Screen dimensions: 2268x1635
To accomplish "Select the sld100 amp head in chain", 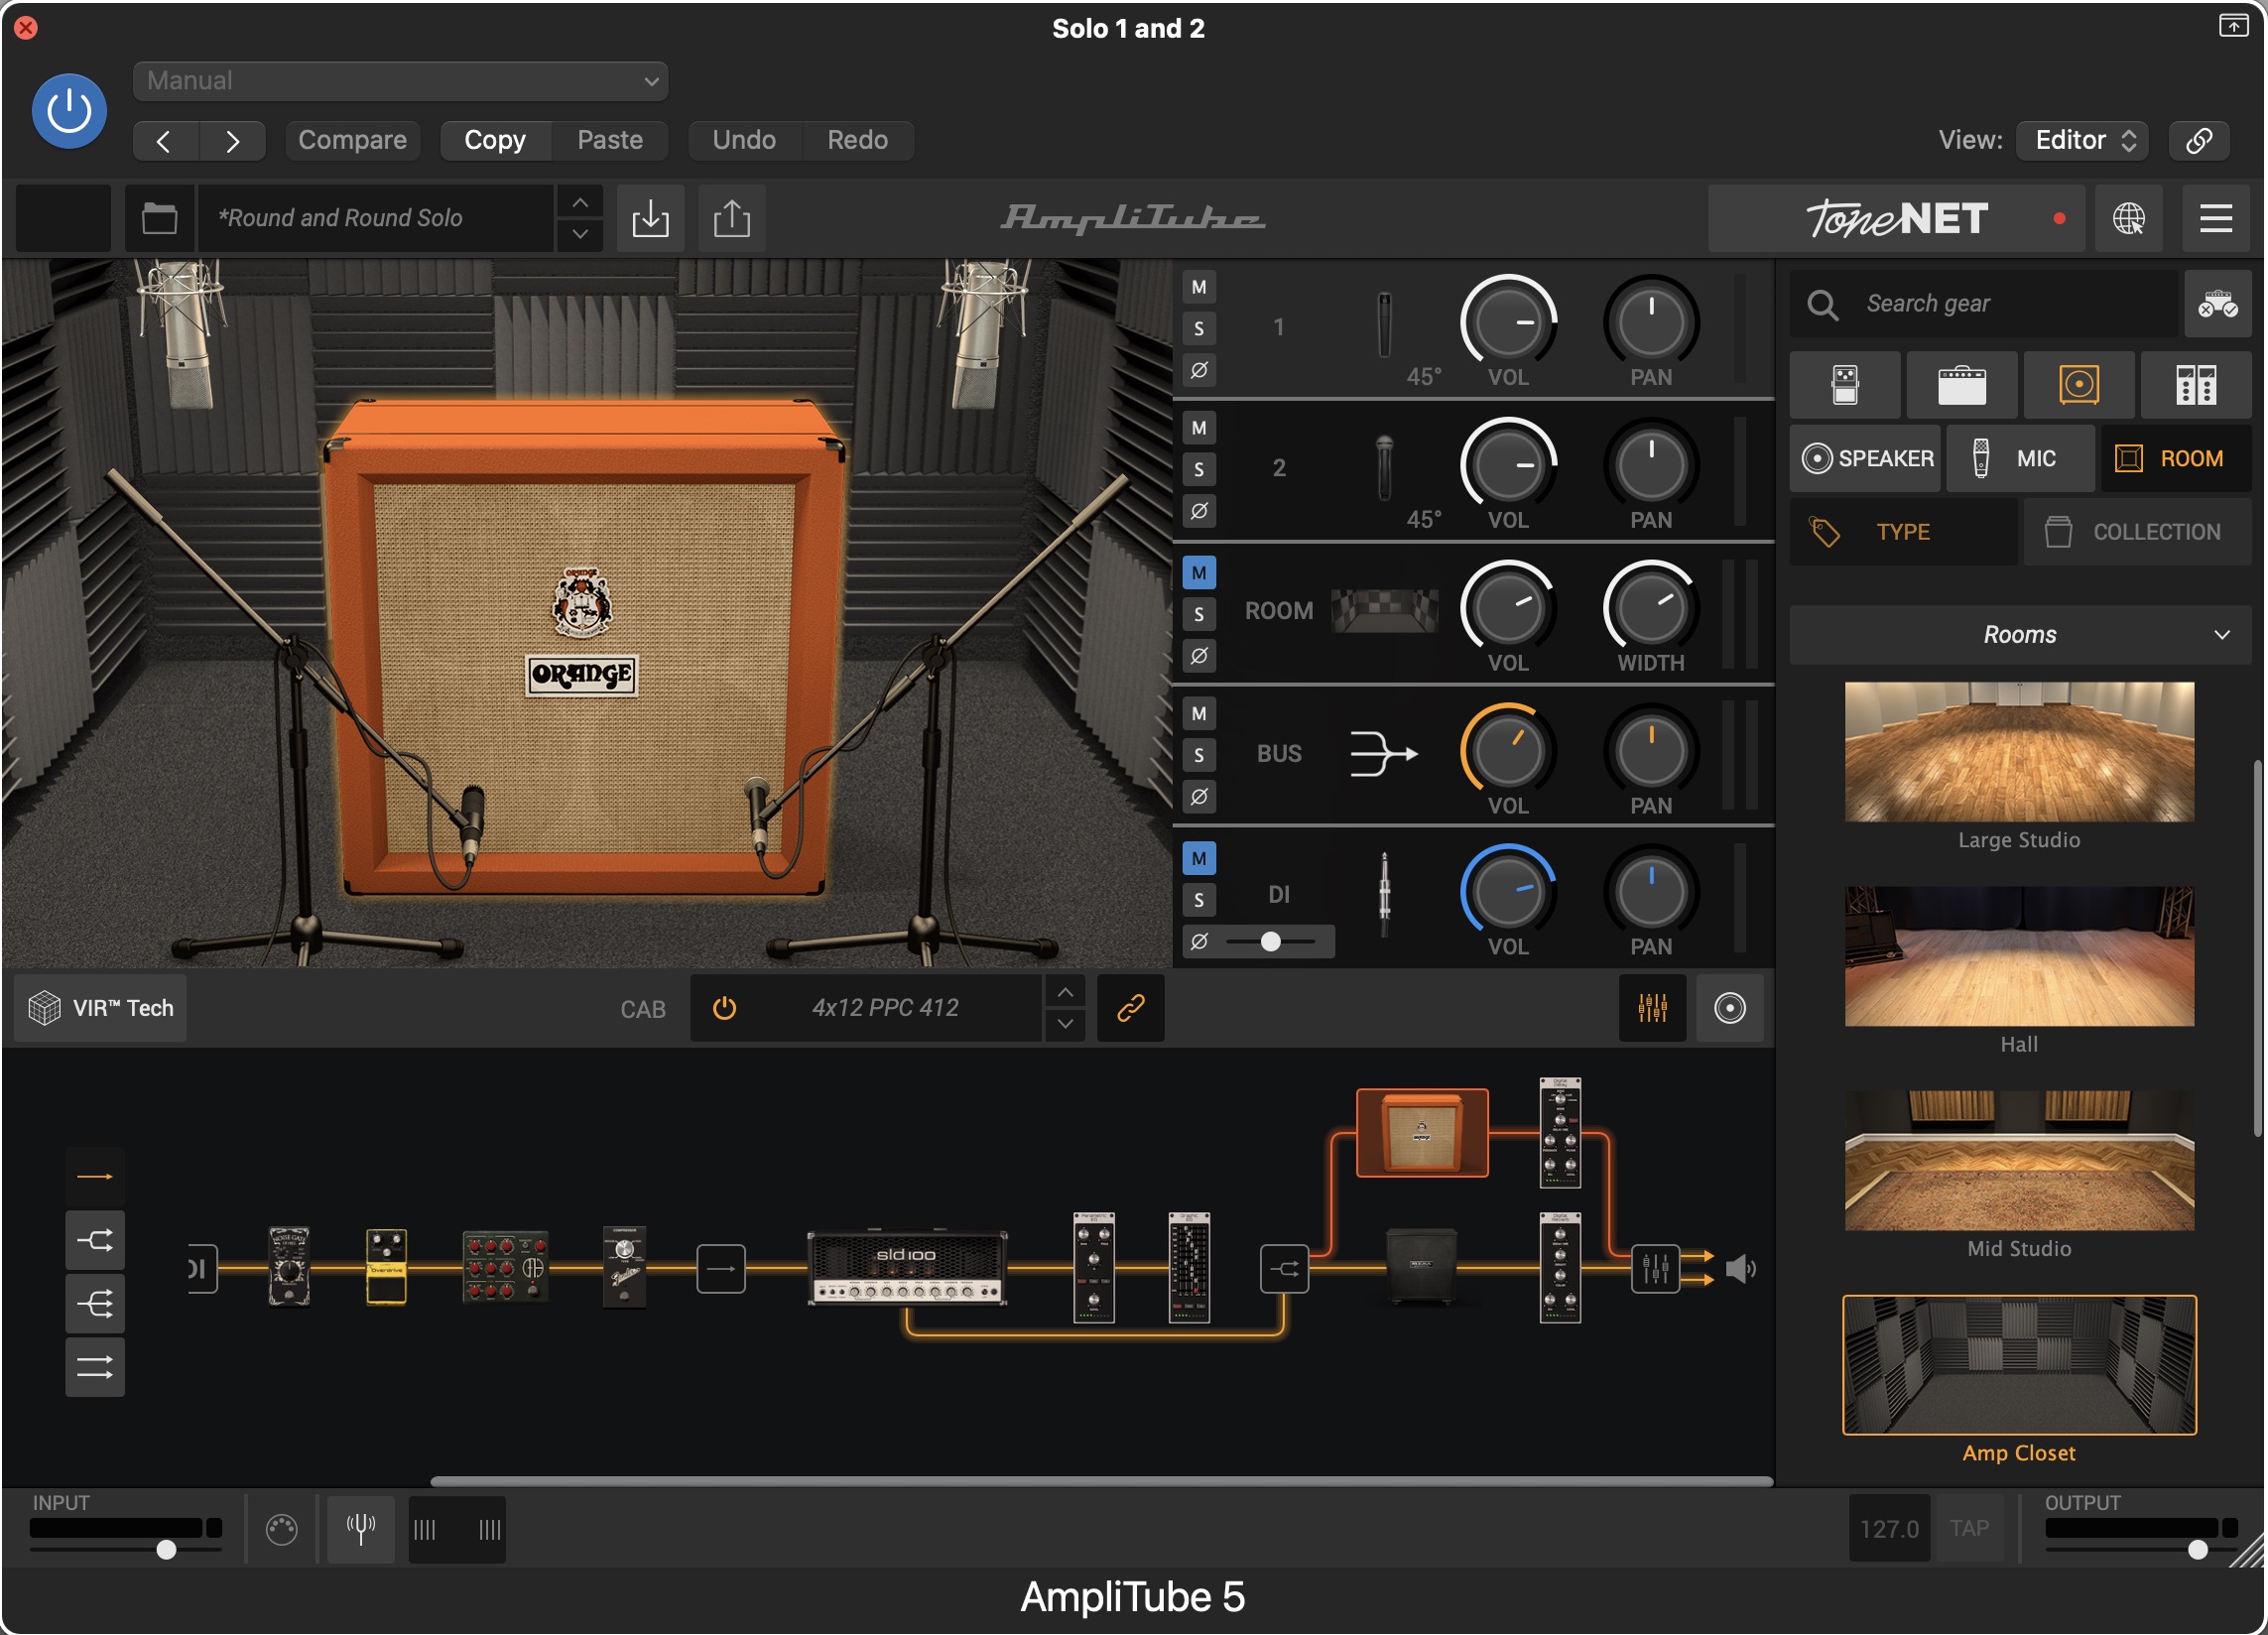I will (x=906, y=1268).
